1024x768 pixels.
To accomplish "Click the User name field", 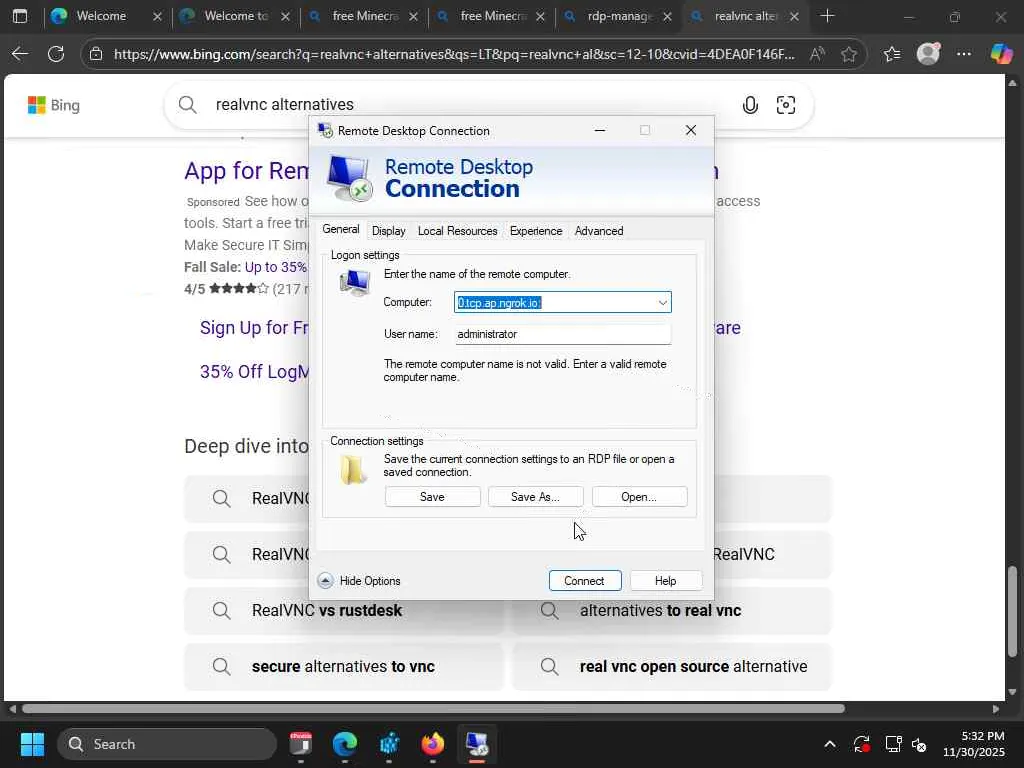I will click(x=562, y=334).
